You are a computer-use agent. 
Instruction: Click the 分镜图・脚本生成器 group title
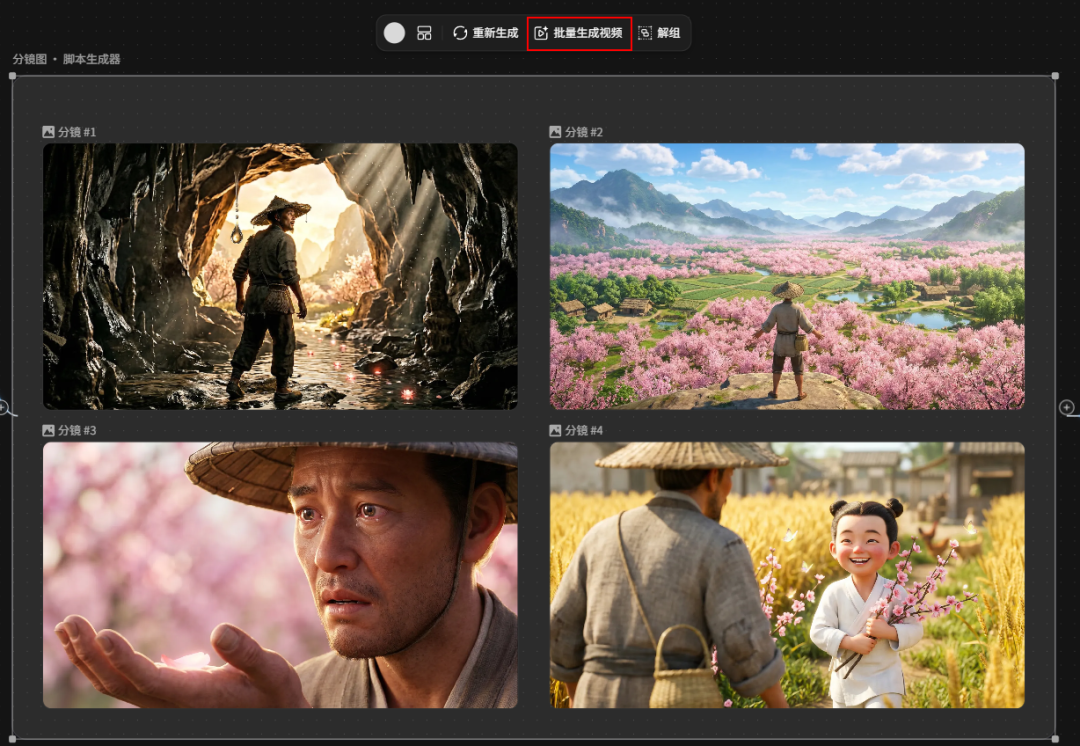[x=66, y=59]
